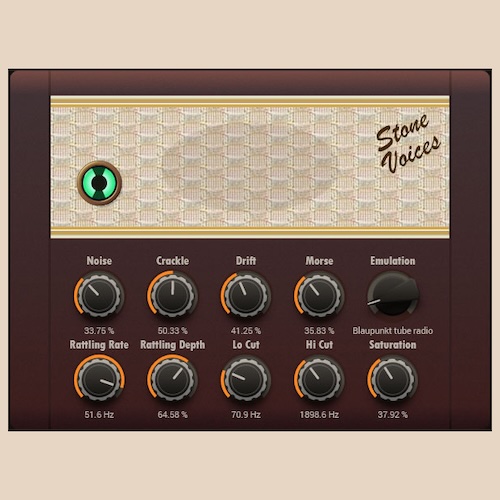
Task: Click the 41.25 % Drift value
Action: (246, 331)
